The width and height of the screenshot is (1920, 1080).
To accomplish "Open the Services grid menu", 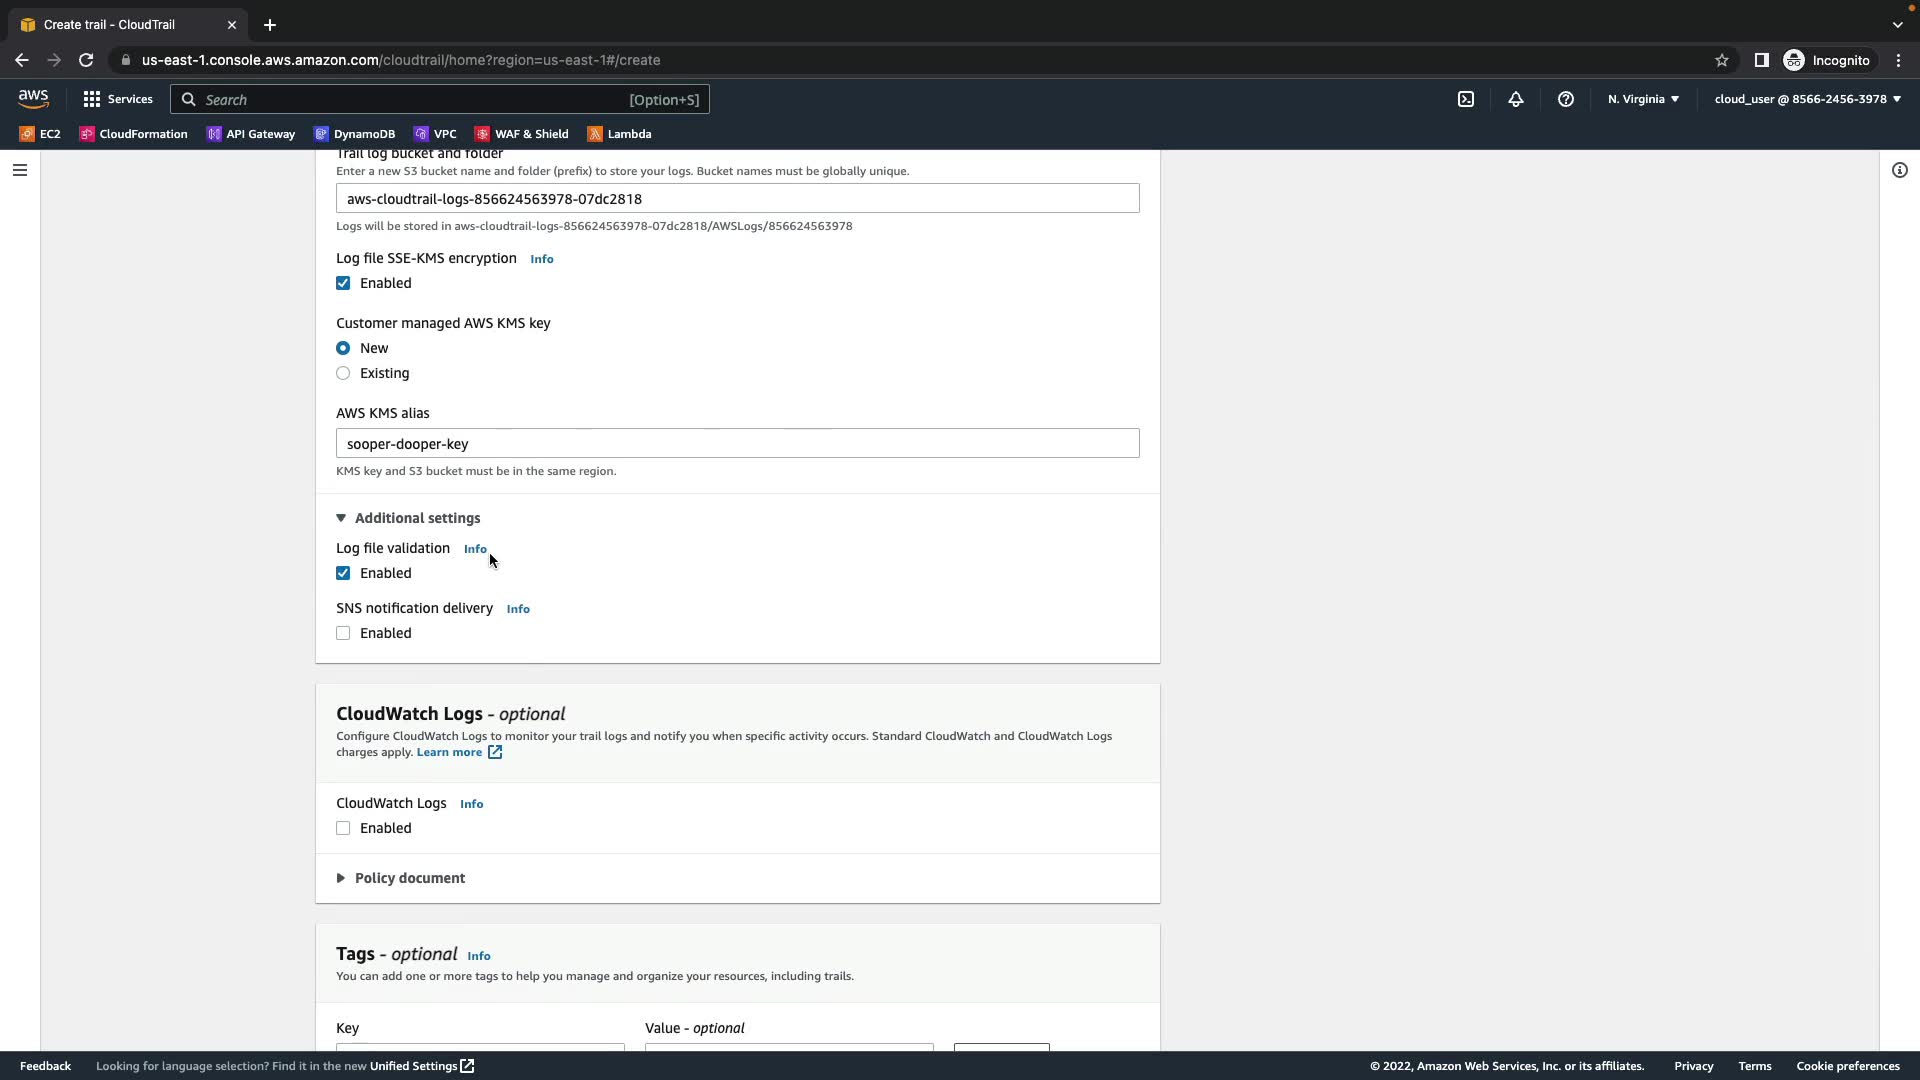I will (x=118, y=99).
